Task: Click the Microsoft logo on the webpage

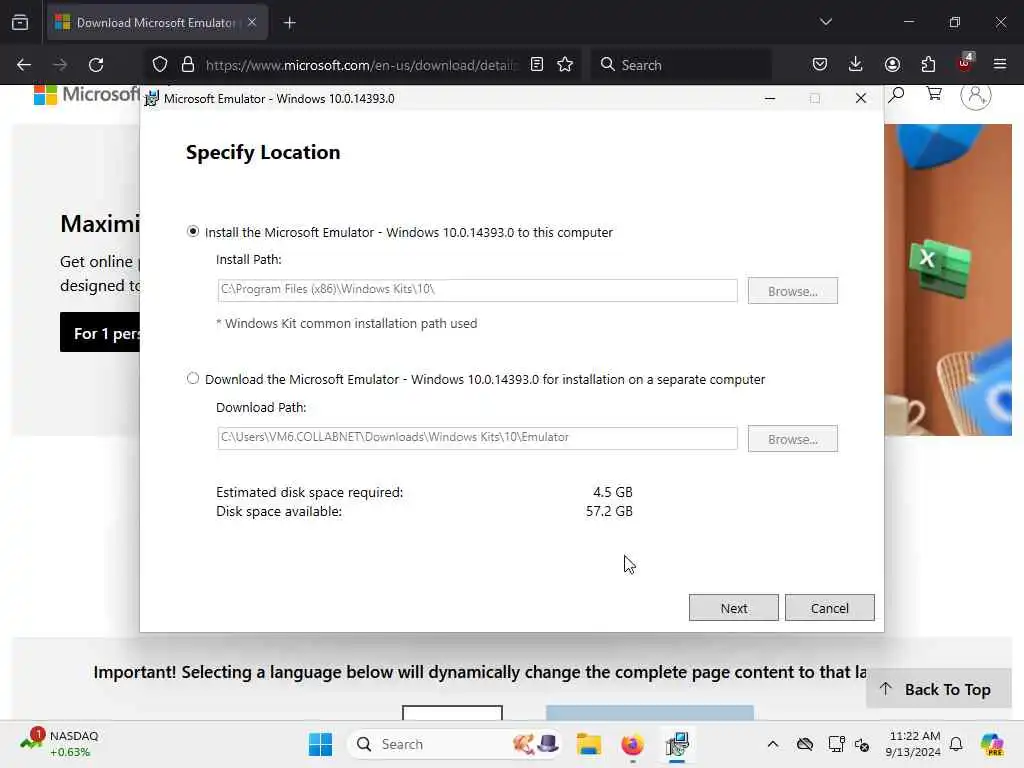Action: coord(86,95)
